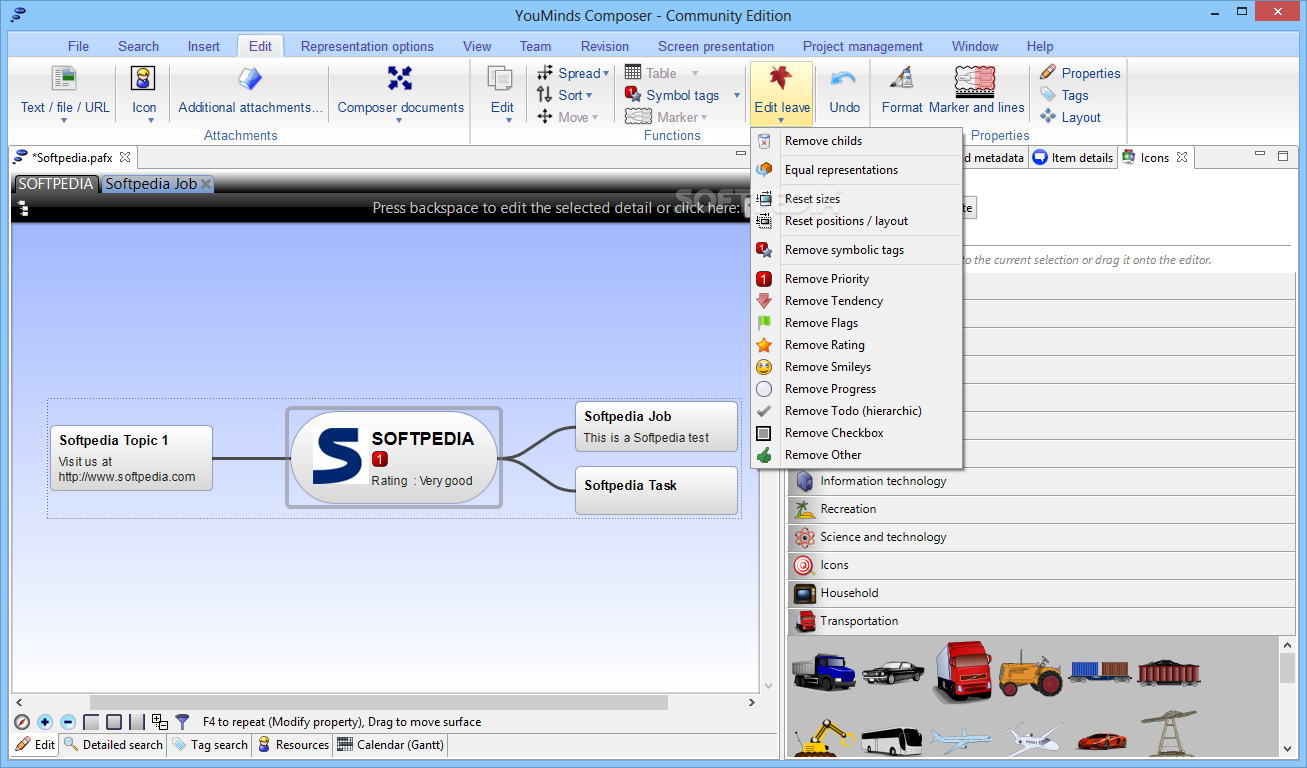
Task: Open Marker and lines tool
Action: 976,90
